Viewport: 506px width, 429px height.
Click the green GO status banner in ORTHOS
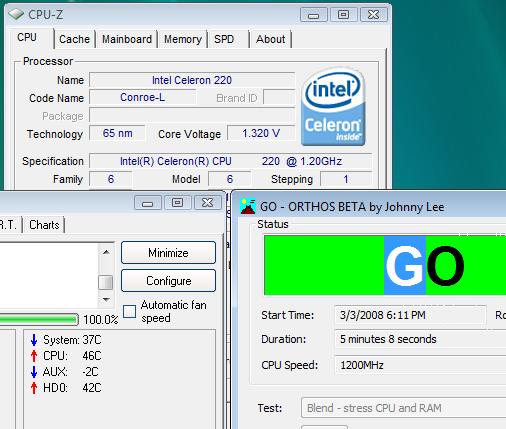tap(385, 265)
